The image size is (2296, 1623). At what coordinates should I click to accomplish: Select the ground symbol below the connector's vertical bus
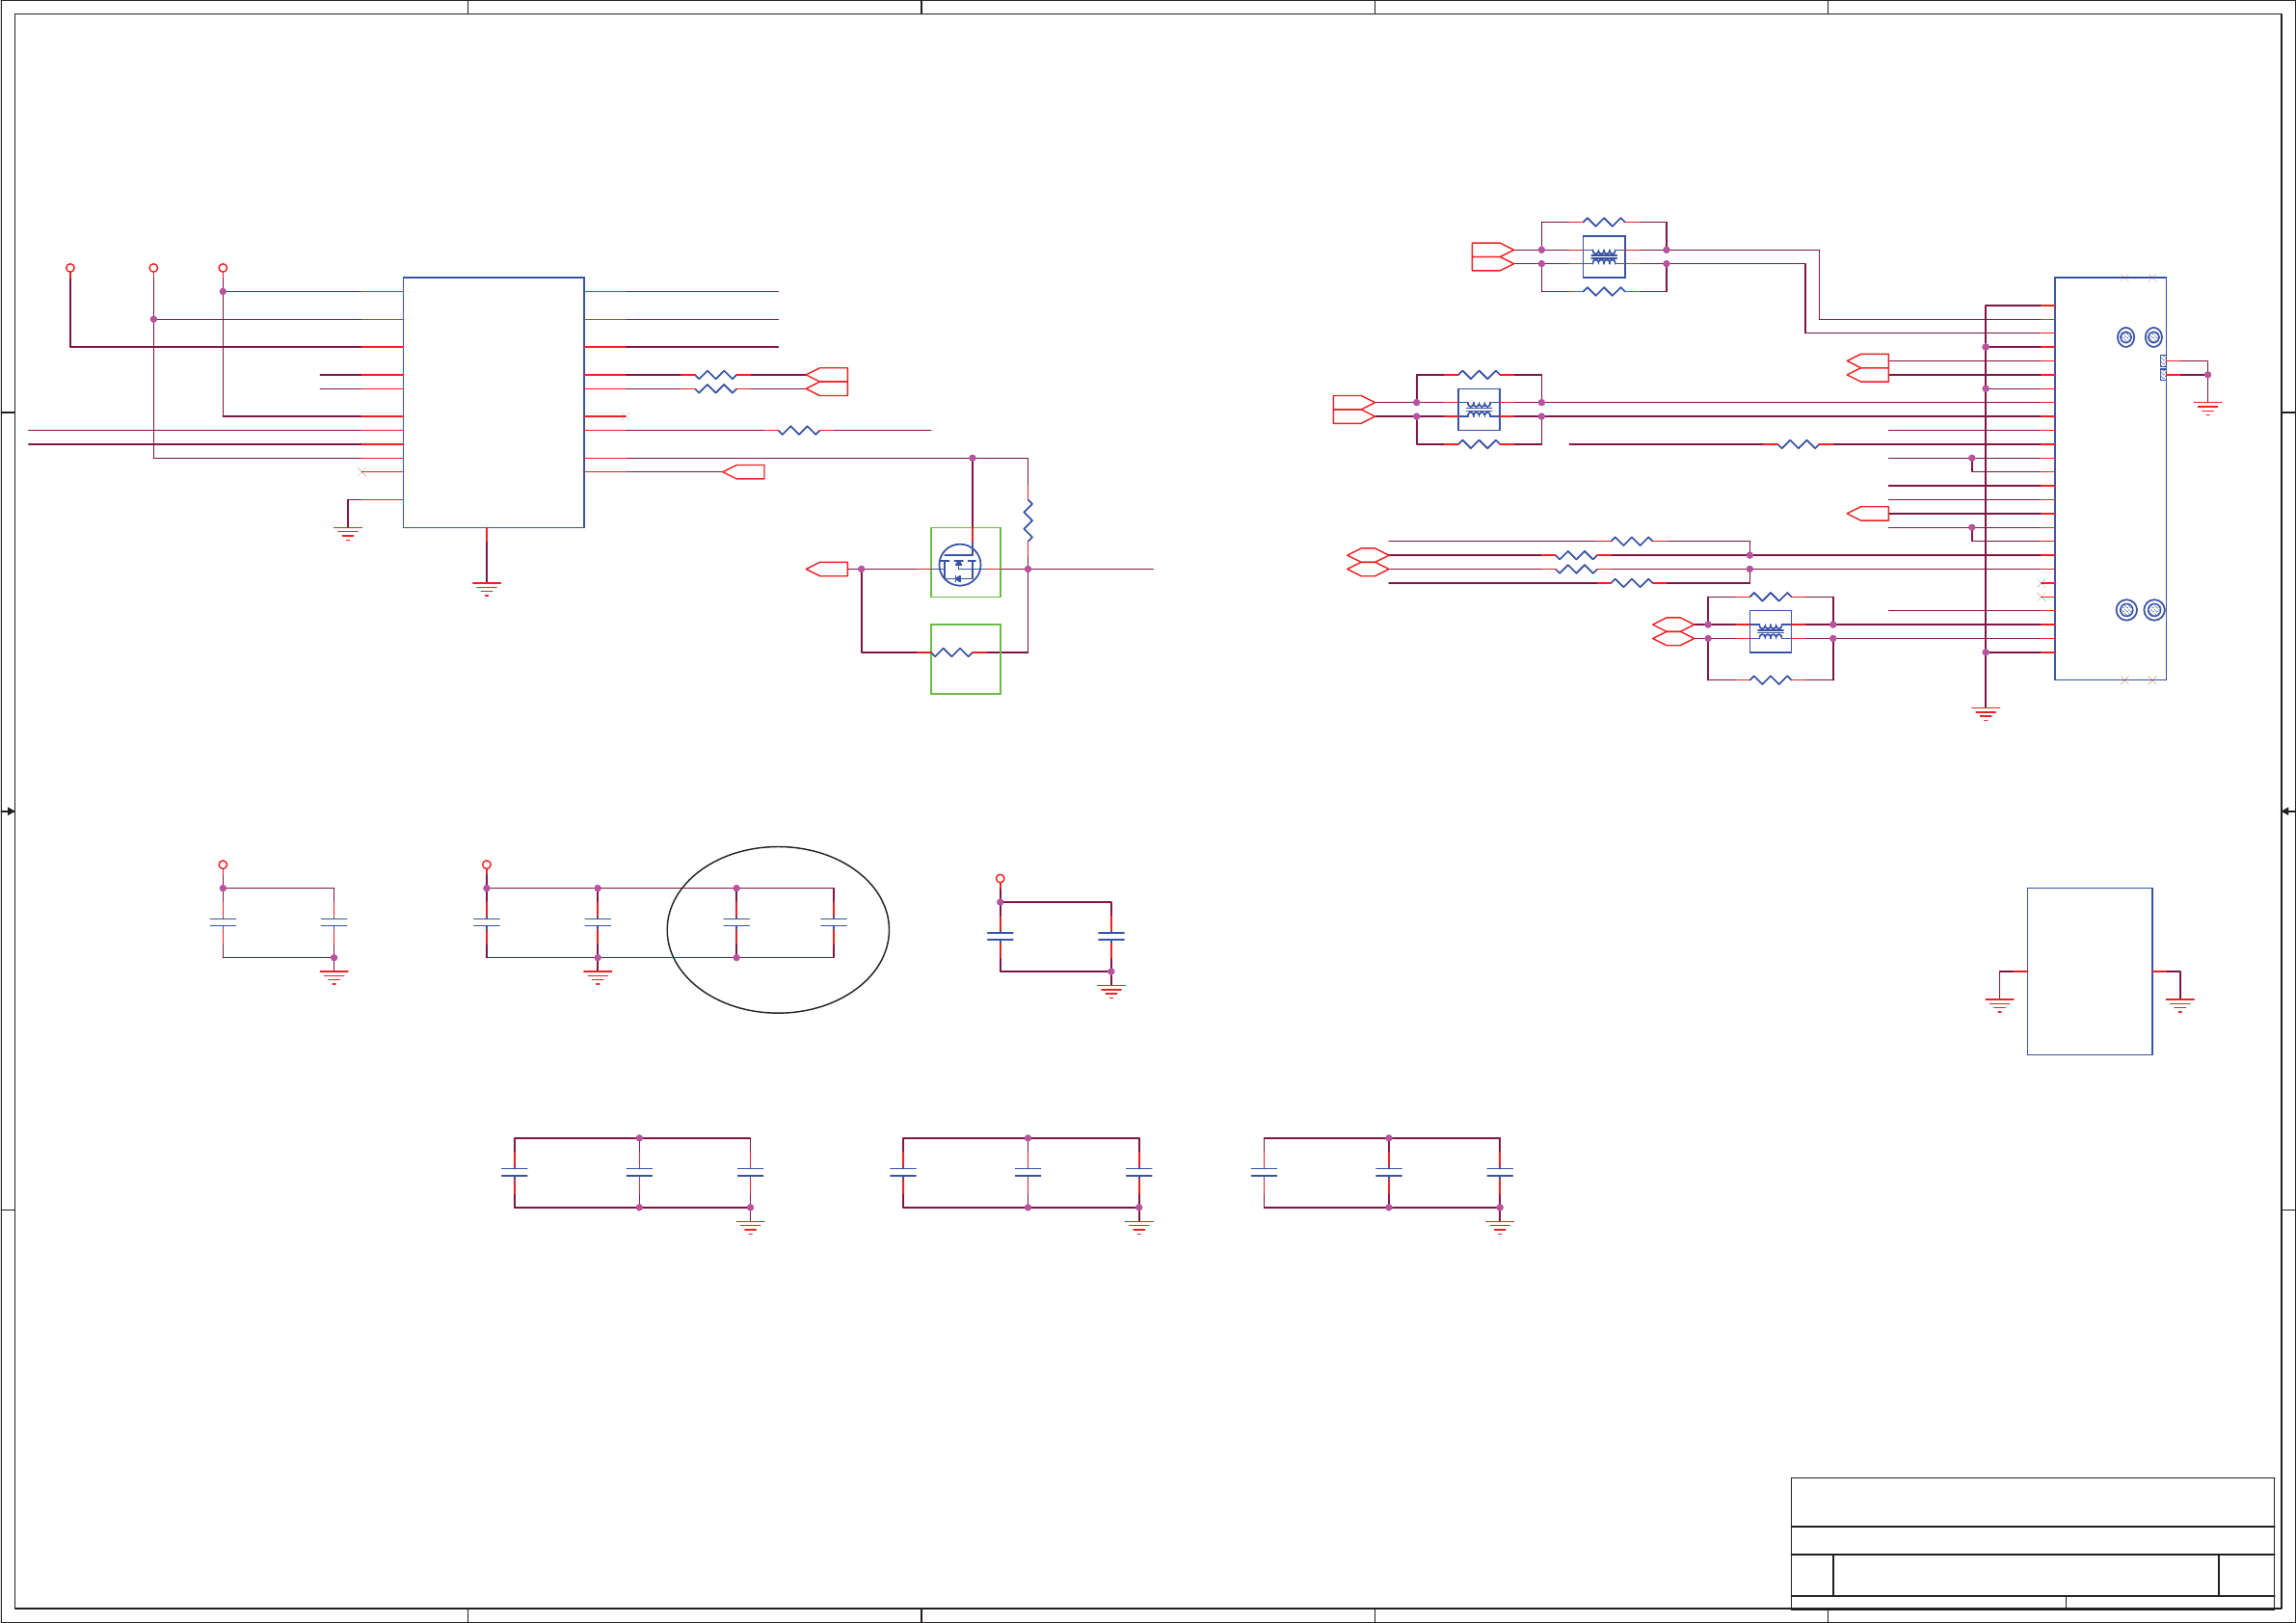(x=1985, y=713)
